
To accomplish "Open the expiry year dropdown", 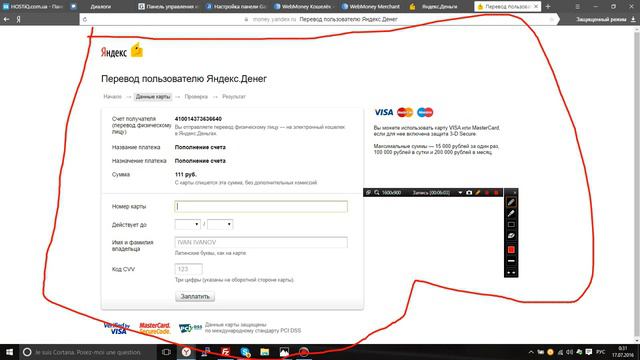I will pos(220,224).
